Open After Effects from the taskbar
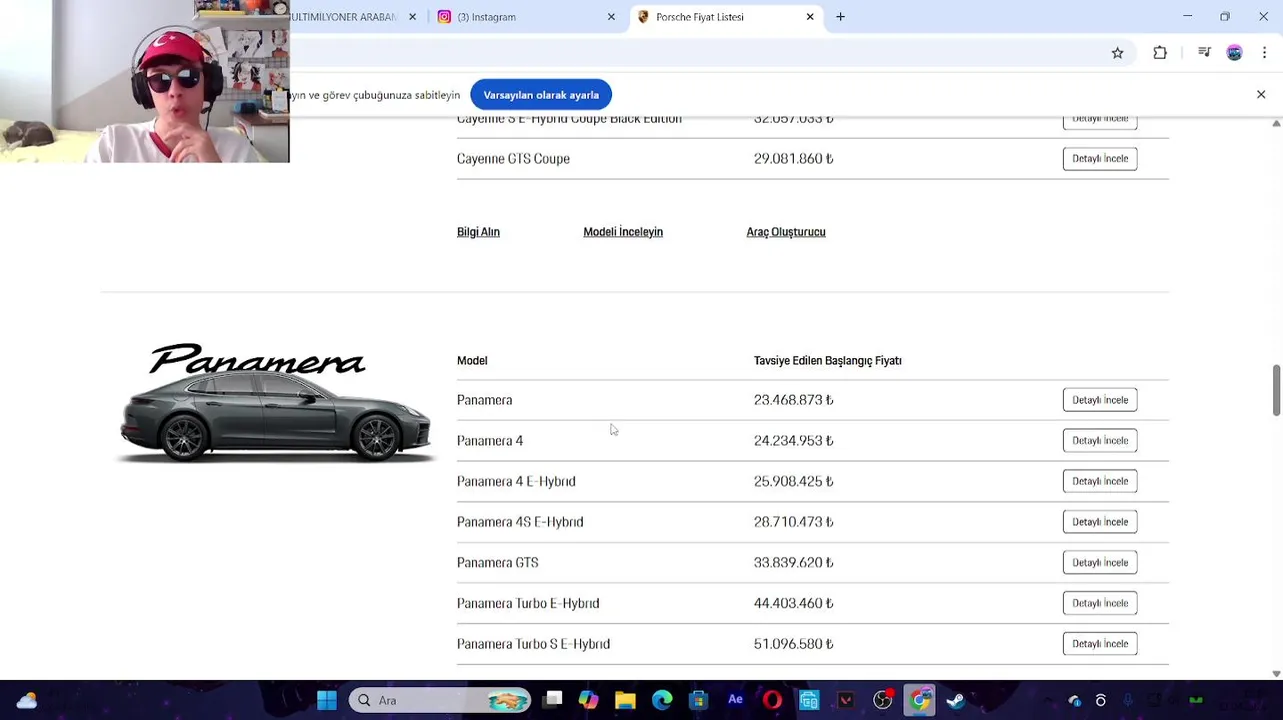This screenshot has width=1283, height=720. tap(735, 701)
